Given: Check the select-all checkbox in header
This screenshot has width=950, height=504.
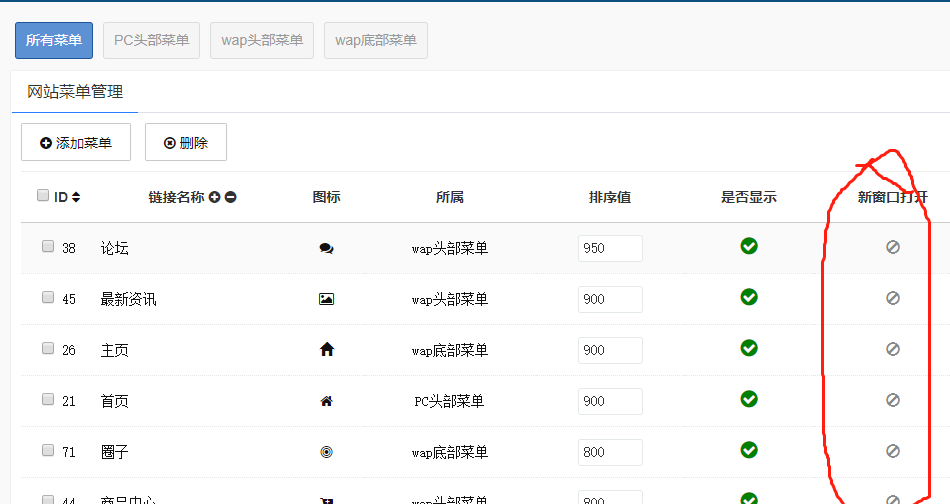Looking at the screenshot, I should coord(43,196).
